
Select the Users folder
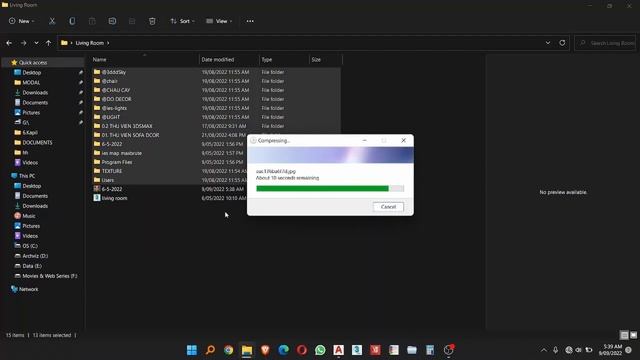[107, 180]
